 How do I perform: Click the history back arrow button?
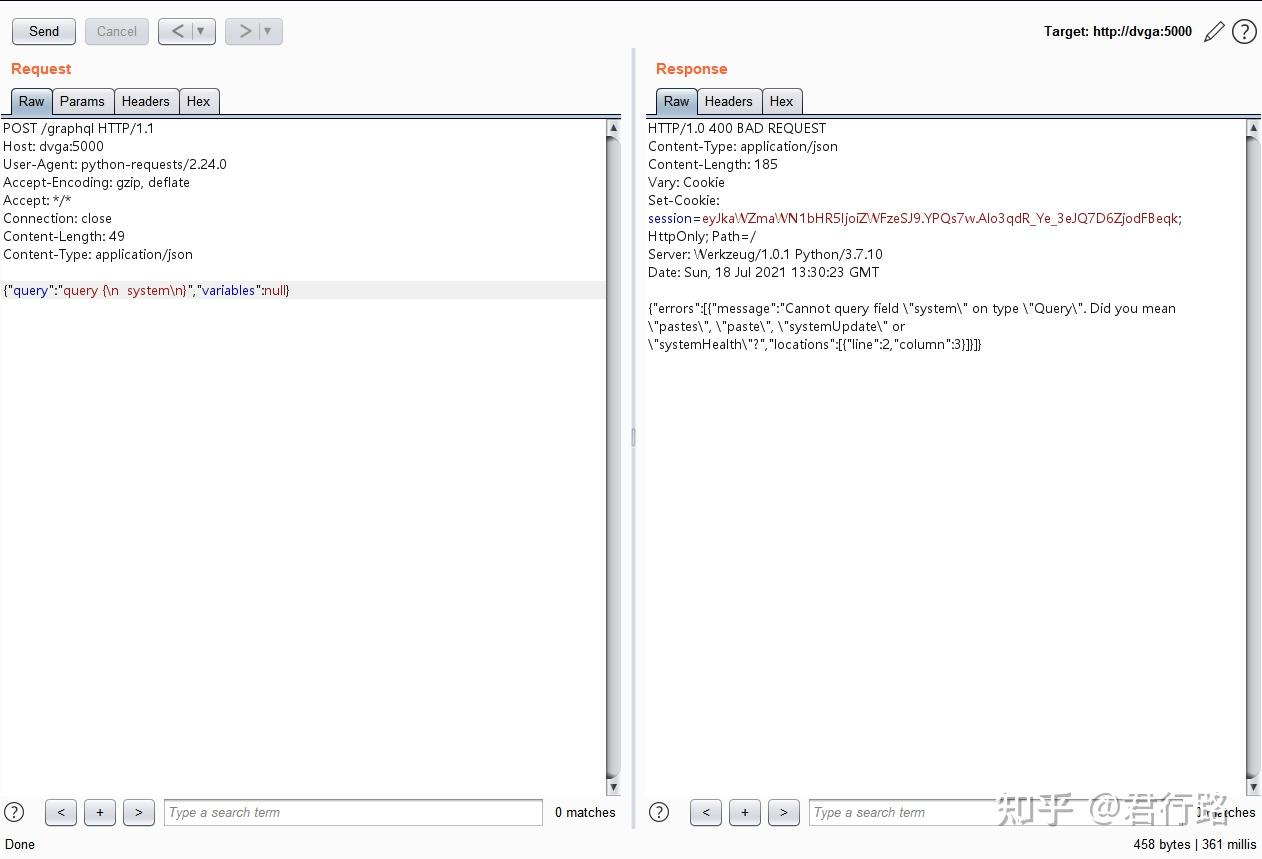coord(177,31)
